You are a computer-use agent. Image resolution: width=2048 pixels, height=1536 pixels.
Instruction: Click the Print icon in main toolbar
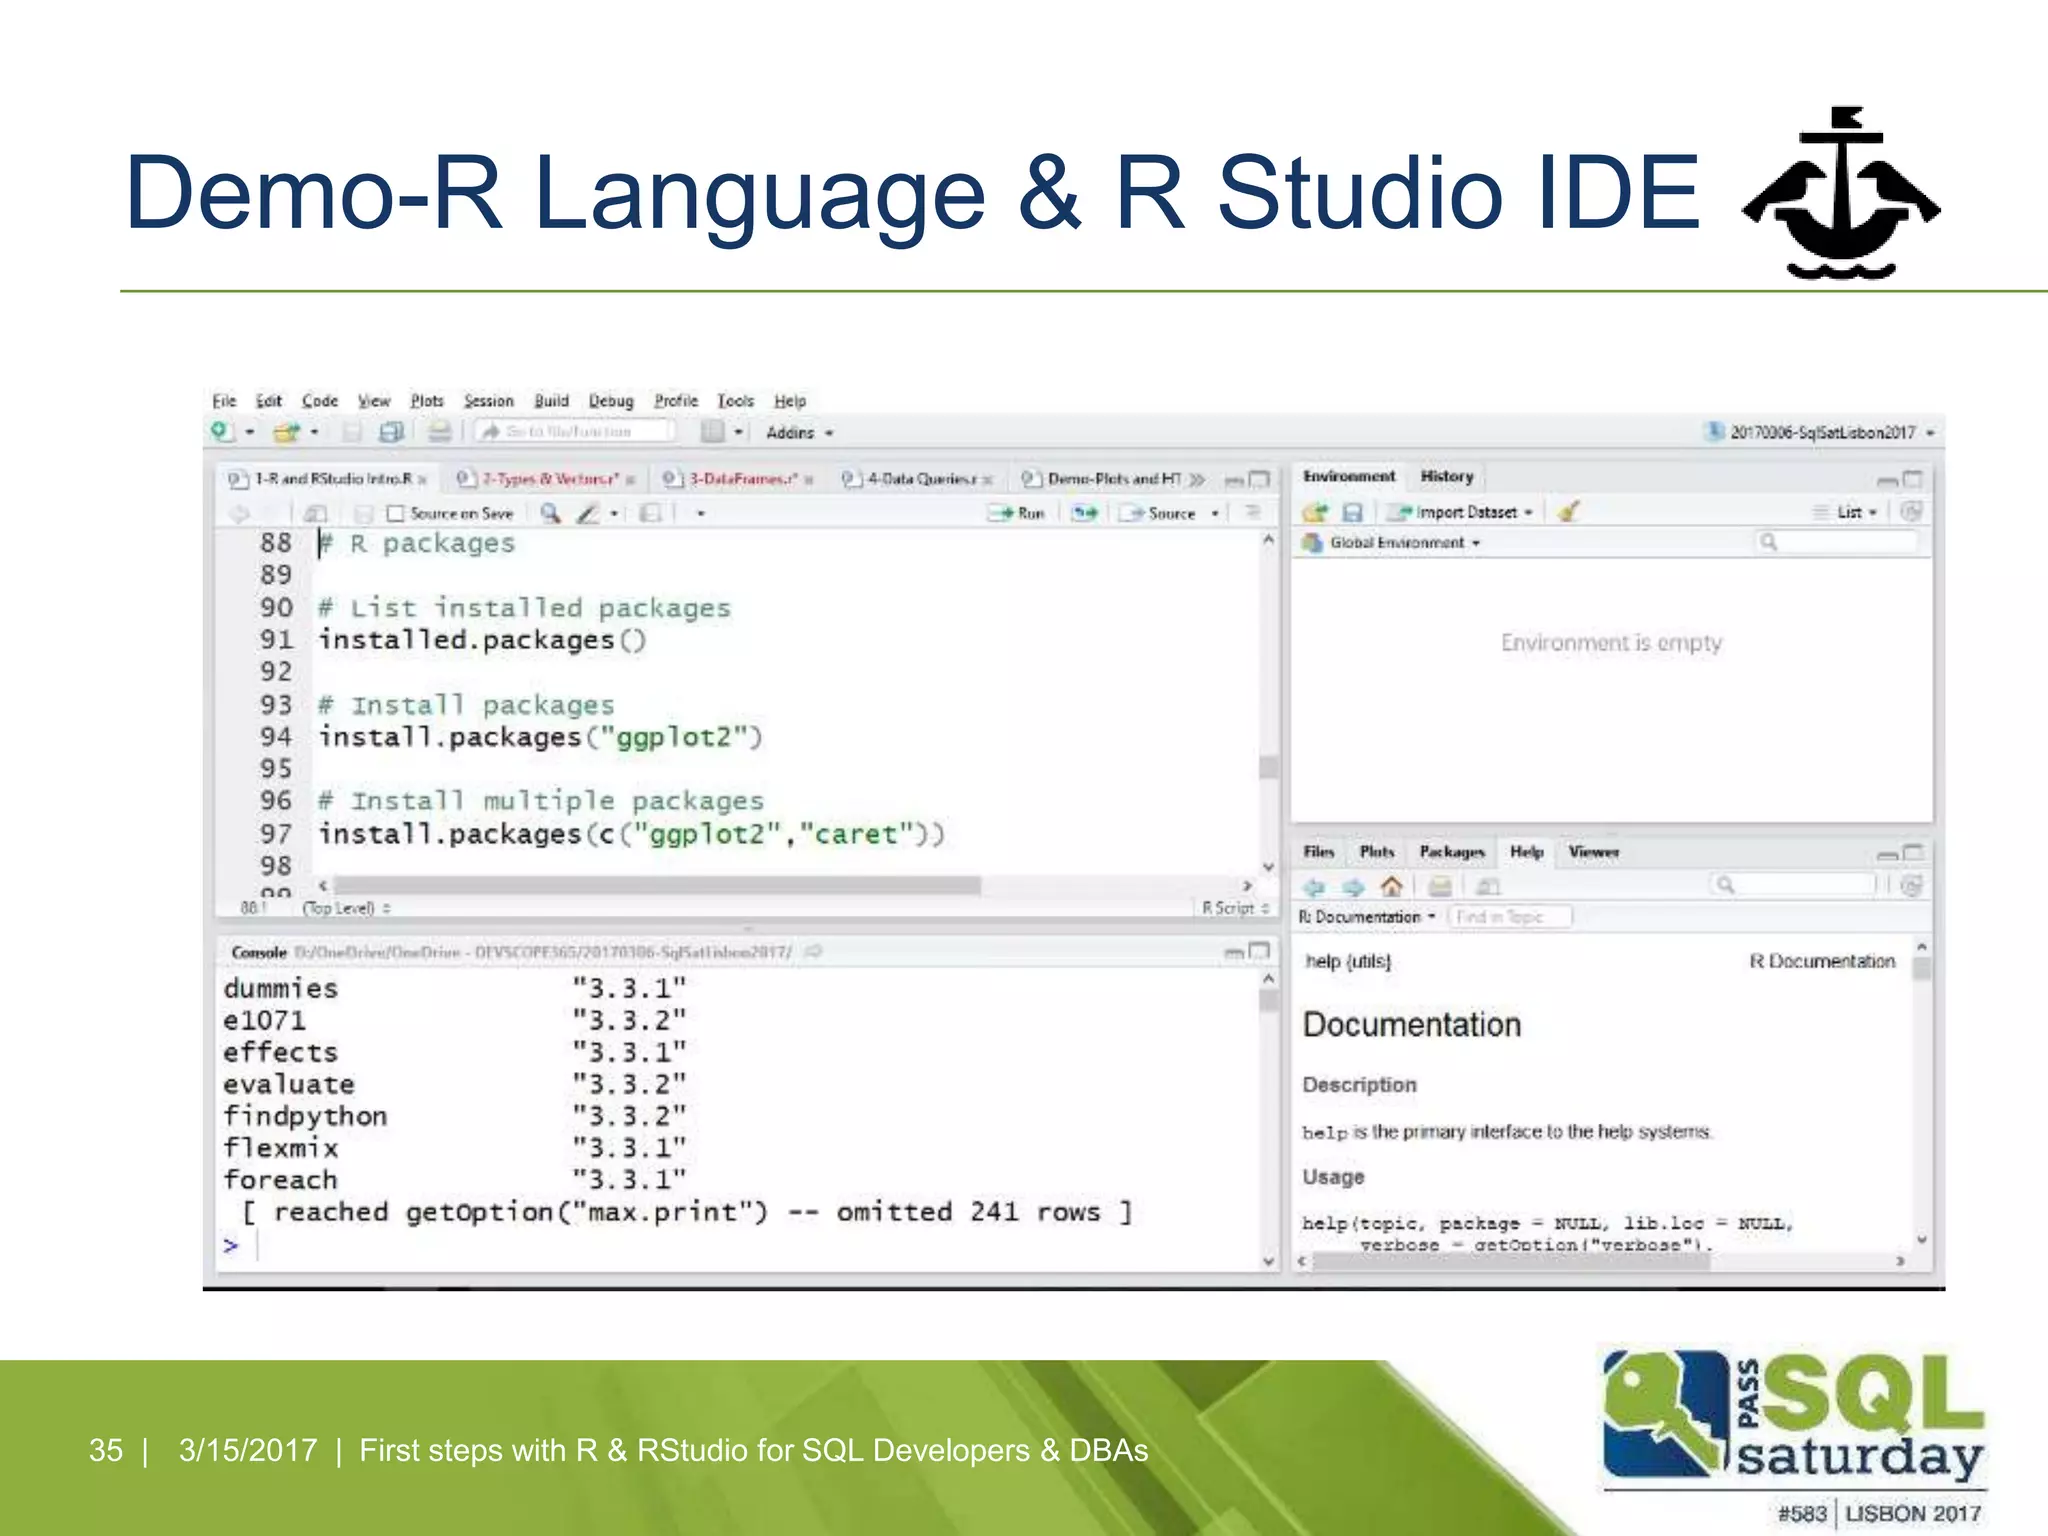439,432
